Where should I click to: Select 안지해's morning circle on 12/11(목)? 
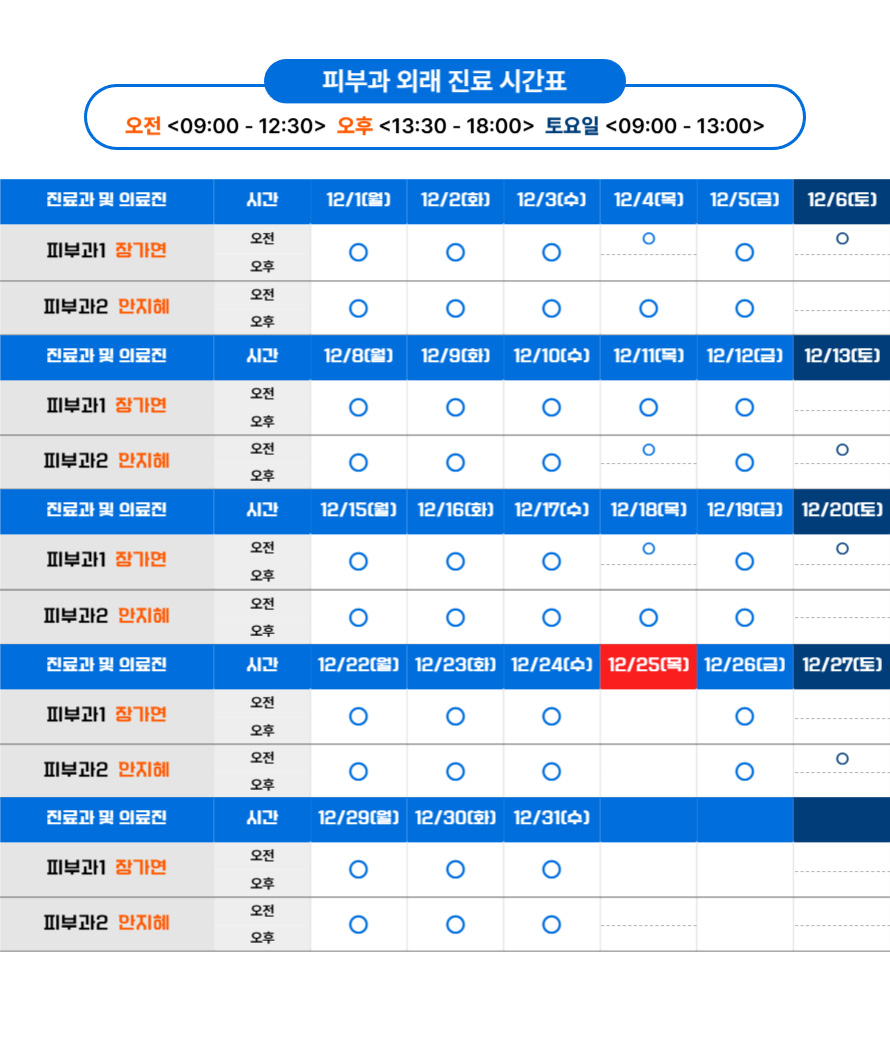point(648,450)
